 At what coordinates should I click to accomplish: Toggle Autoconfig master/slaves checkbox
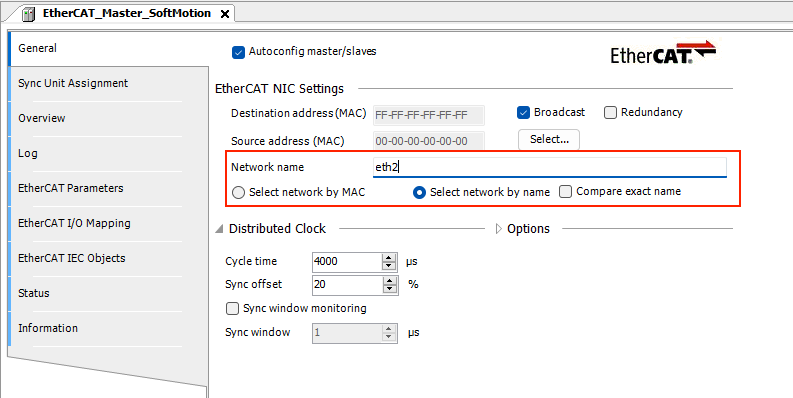click(x=238, y=52)
